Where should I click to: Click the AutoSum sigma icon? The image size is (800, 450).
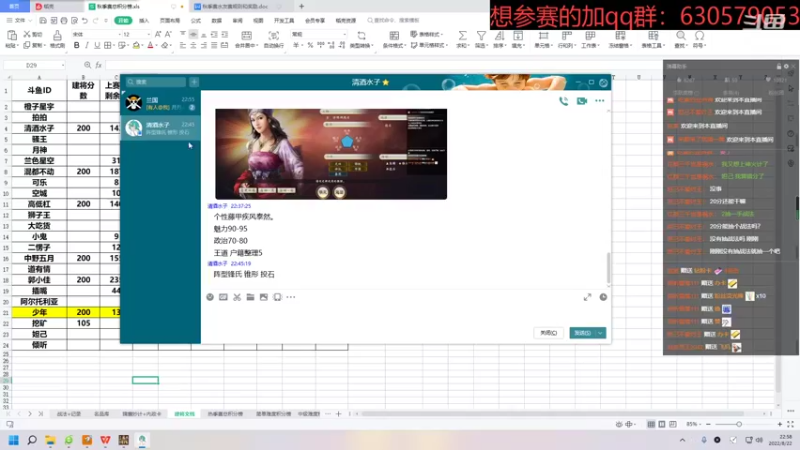point(462,36)
